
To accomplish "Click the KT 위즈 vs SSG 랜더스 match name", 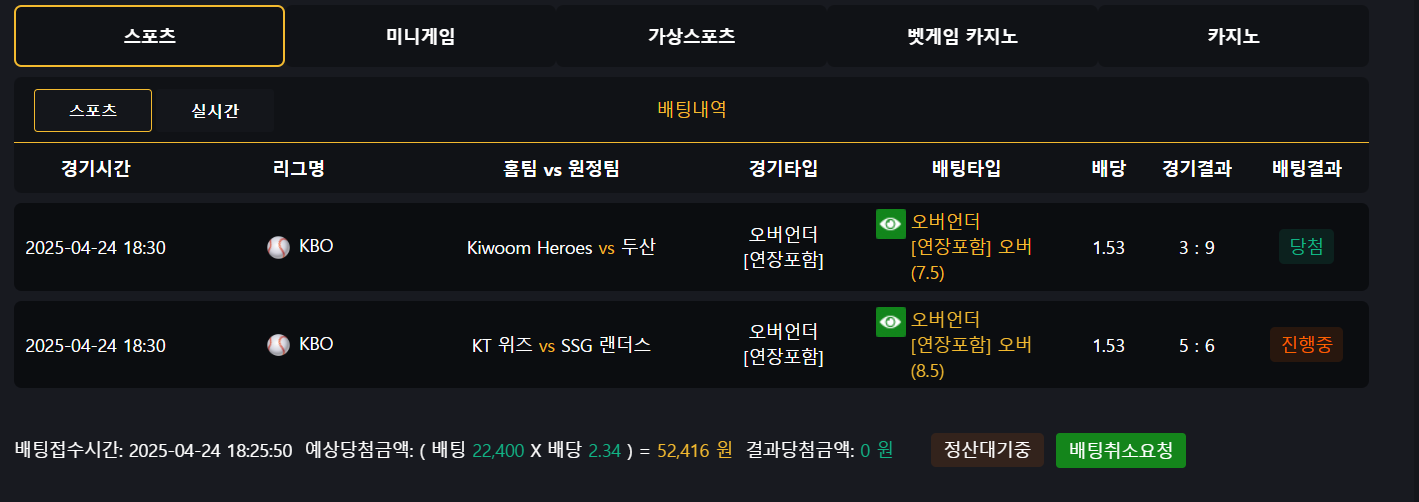I will (561, 346).
